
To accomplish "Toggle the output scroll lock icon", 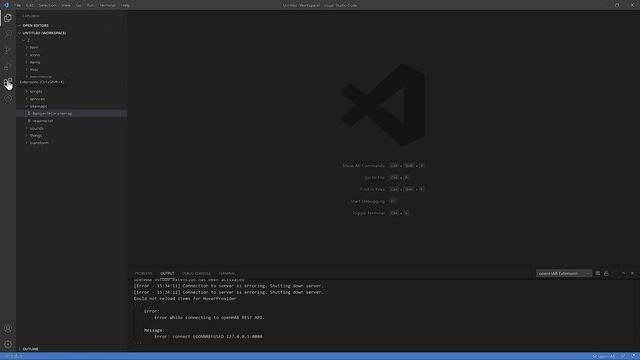I will tap(606, 273).
